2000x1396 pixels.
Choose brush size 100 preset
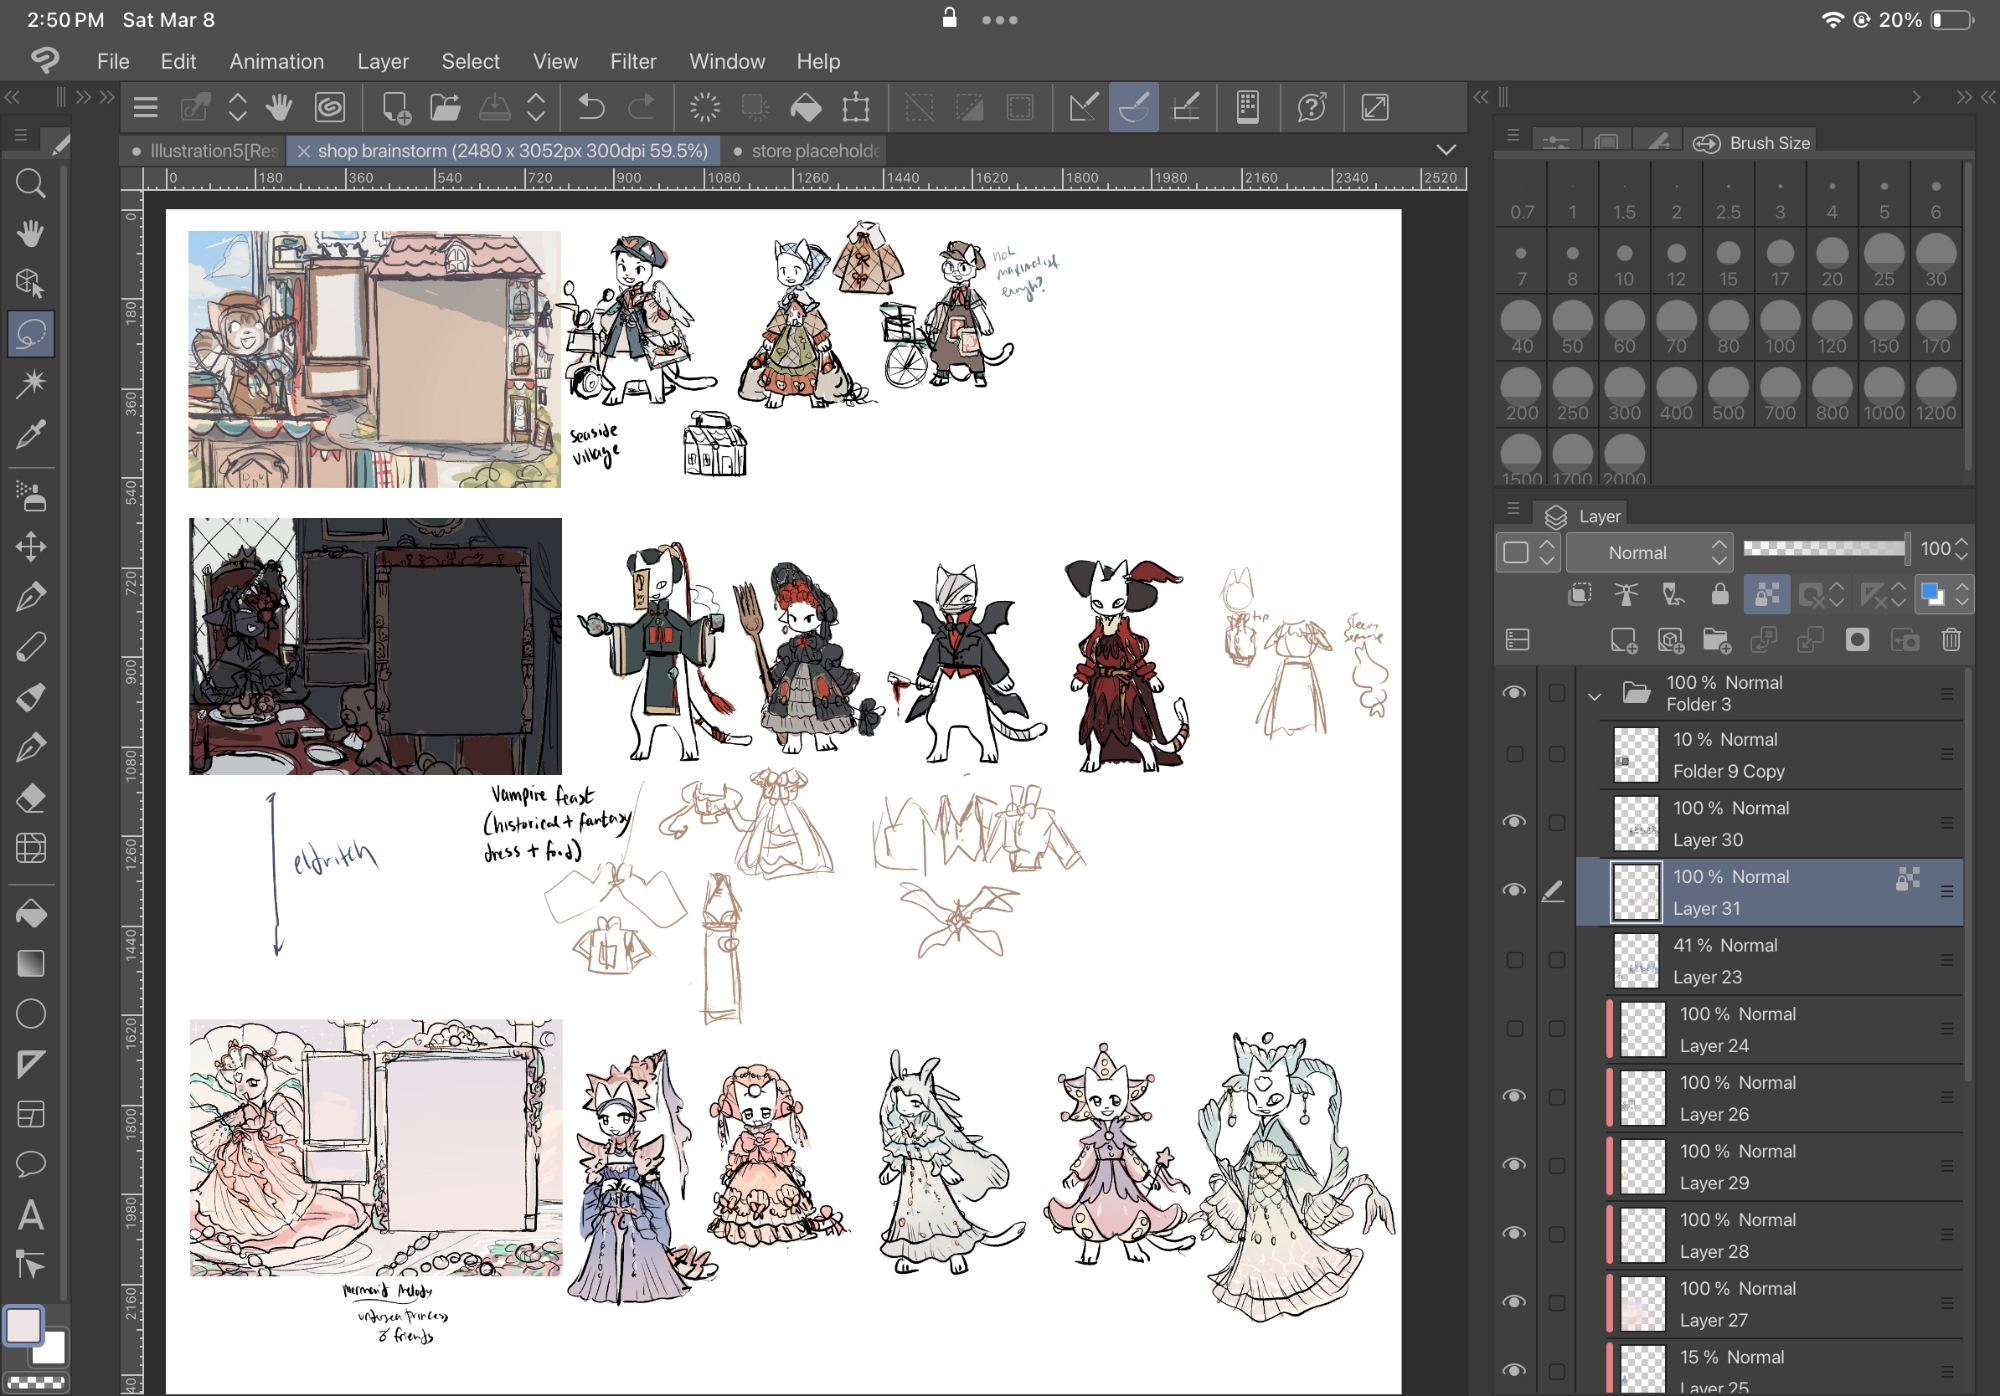(1779, 326)
